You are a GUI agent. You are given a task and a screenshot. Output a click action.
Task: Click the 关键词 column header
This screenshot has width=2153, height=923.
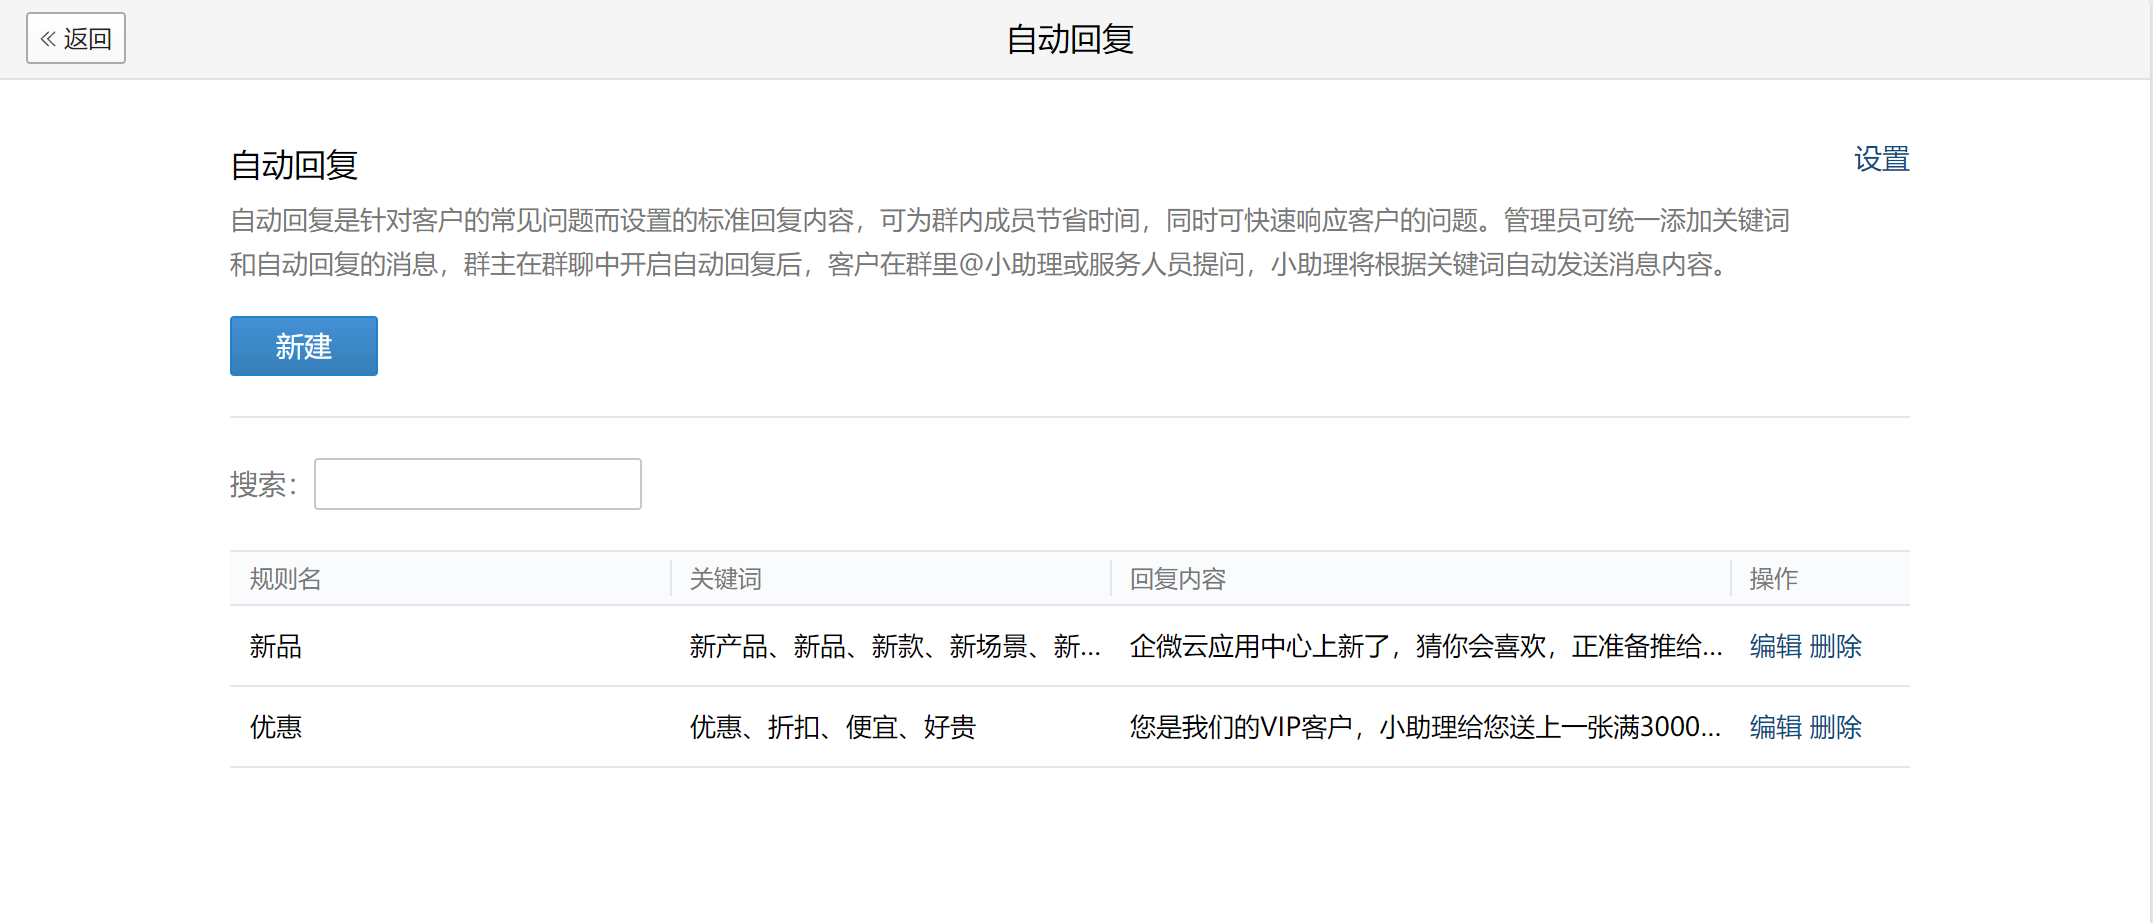coord(726,579)
